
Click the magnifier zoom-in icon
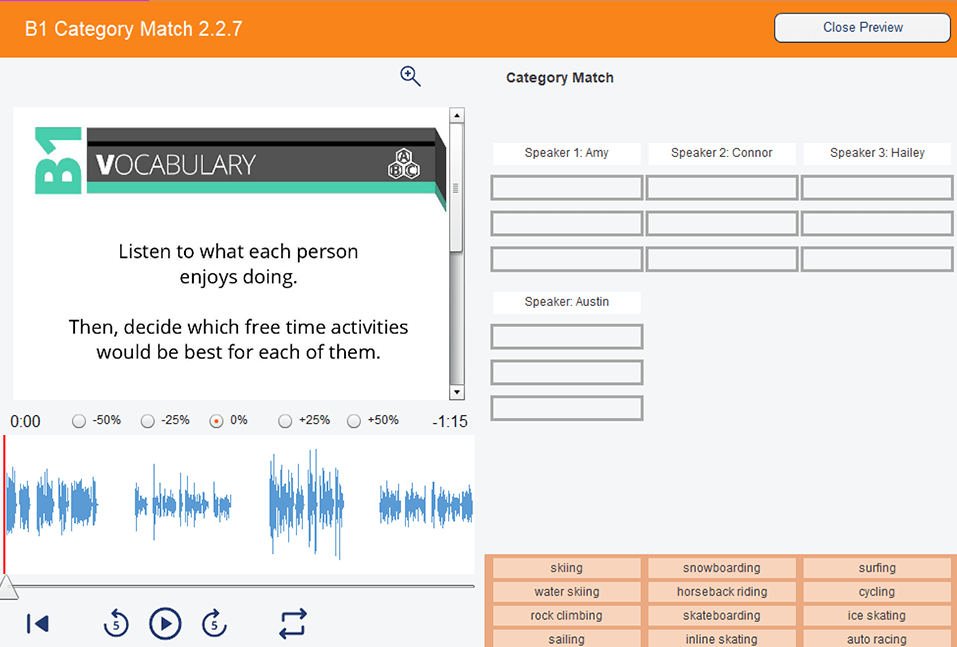point(410,77)
